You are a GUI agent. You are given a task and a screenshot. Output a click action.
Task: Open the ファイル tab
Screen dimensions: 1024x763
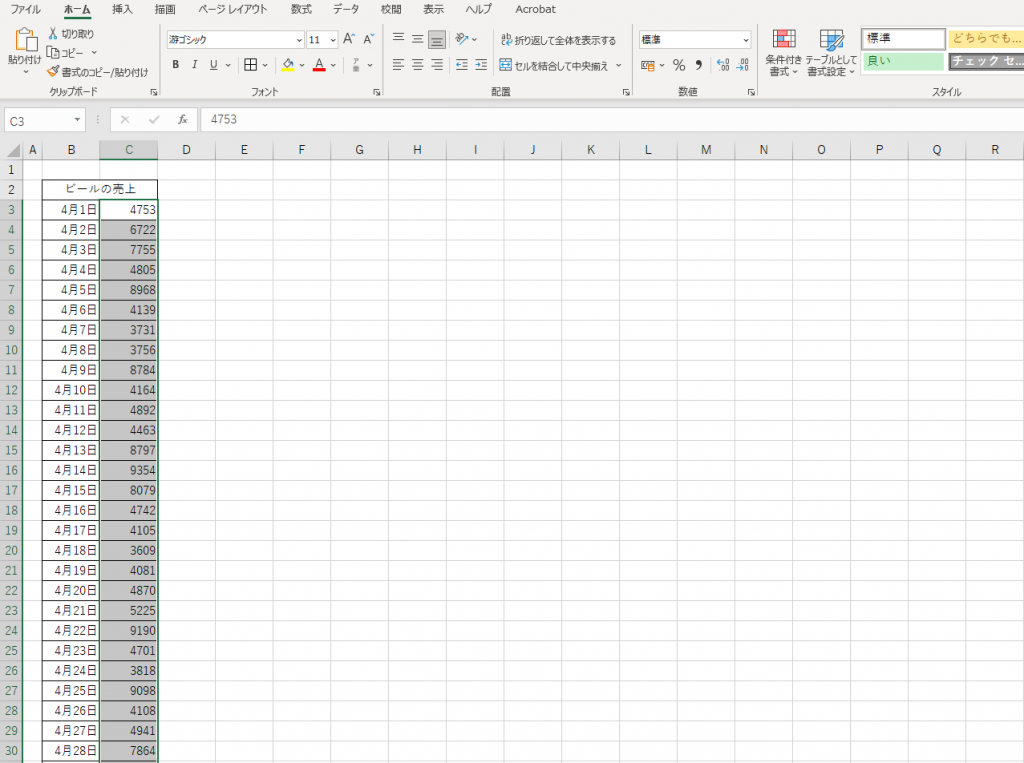pos(25,9)
